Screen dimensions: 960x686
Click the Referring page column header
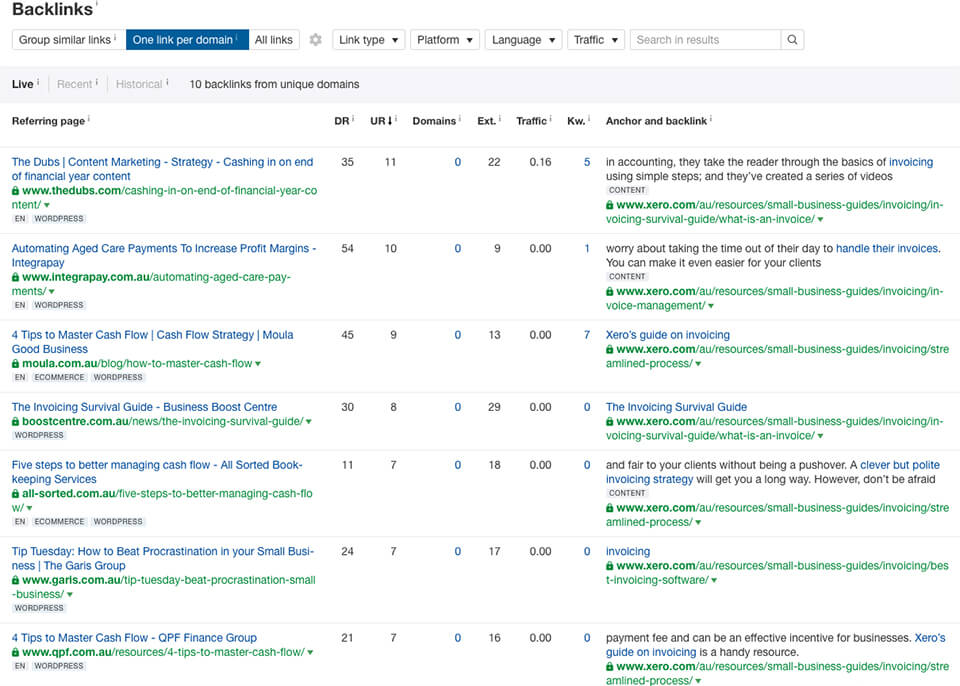48,121
